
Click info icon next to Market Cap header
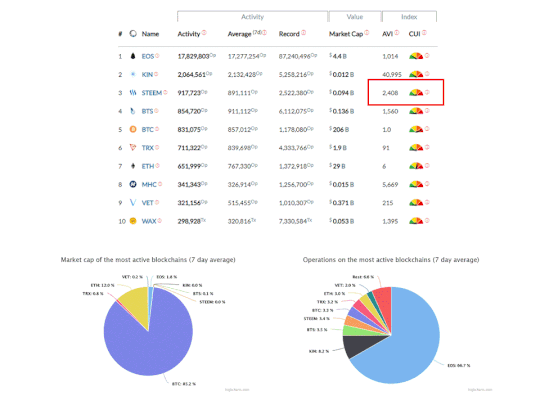click(366, 32)
